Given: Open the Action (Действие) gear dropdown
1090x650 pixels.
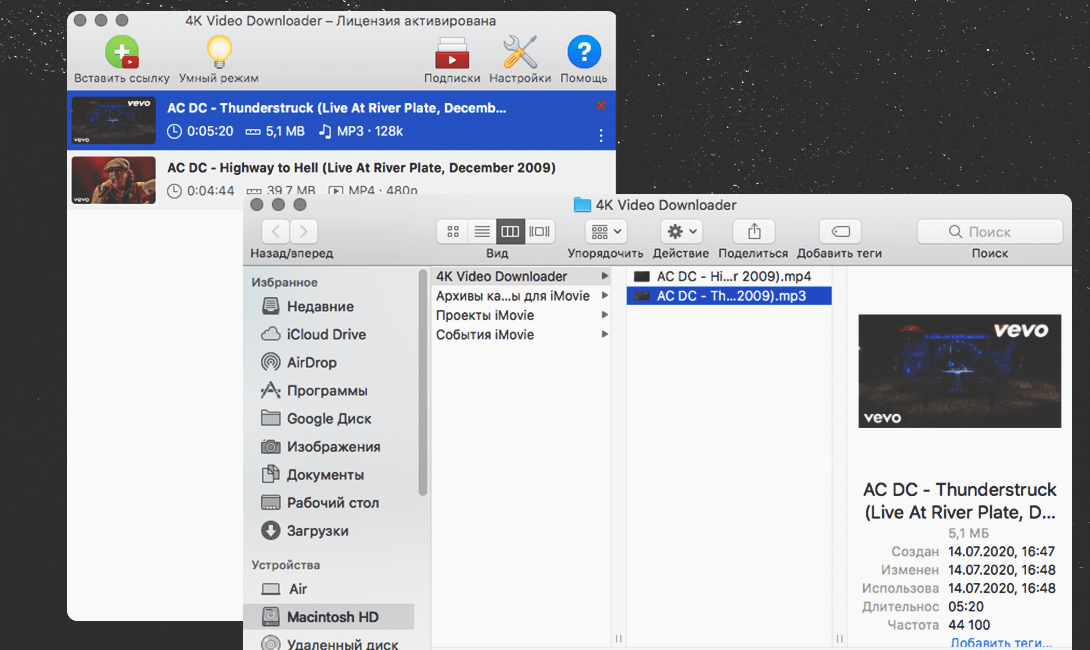Looking at the screenshot, I should (x=681, y=231).
